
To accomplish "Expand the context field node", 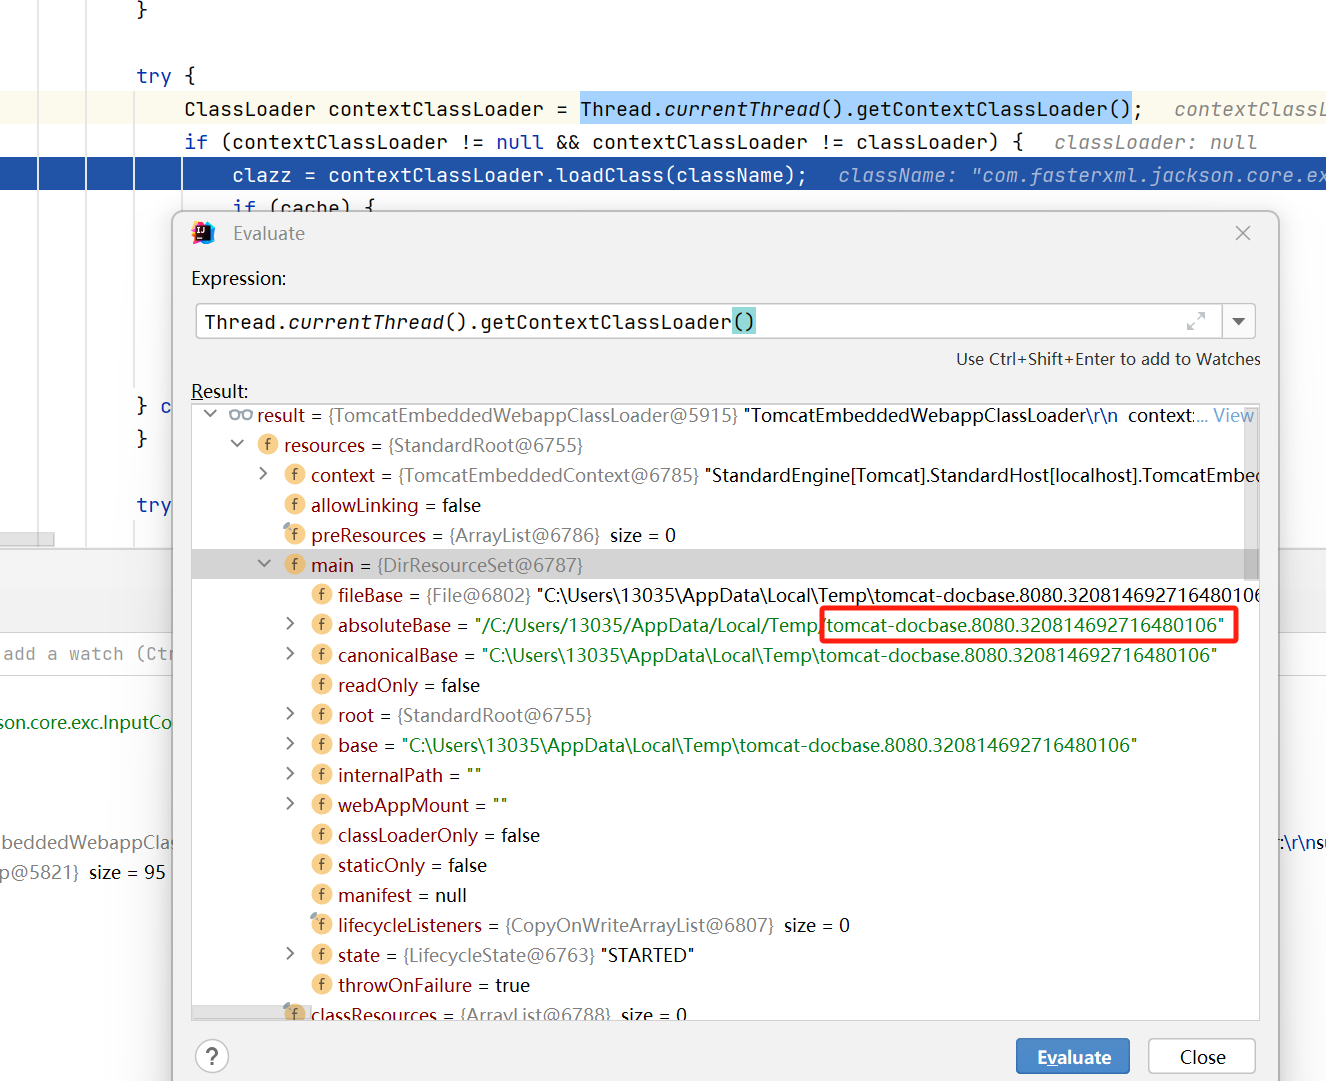I will tap(263, 474).
